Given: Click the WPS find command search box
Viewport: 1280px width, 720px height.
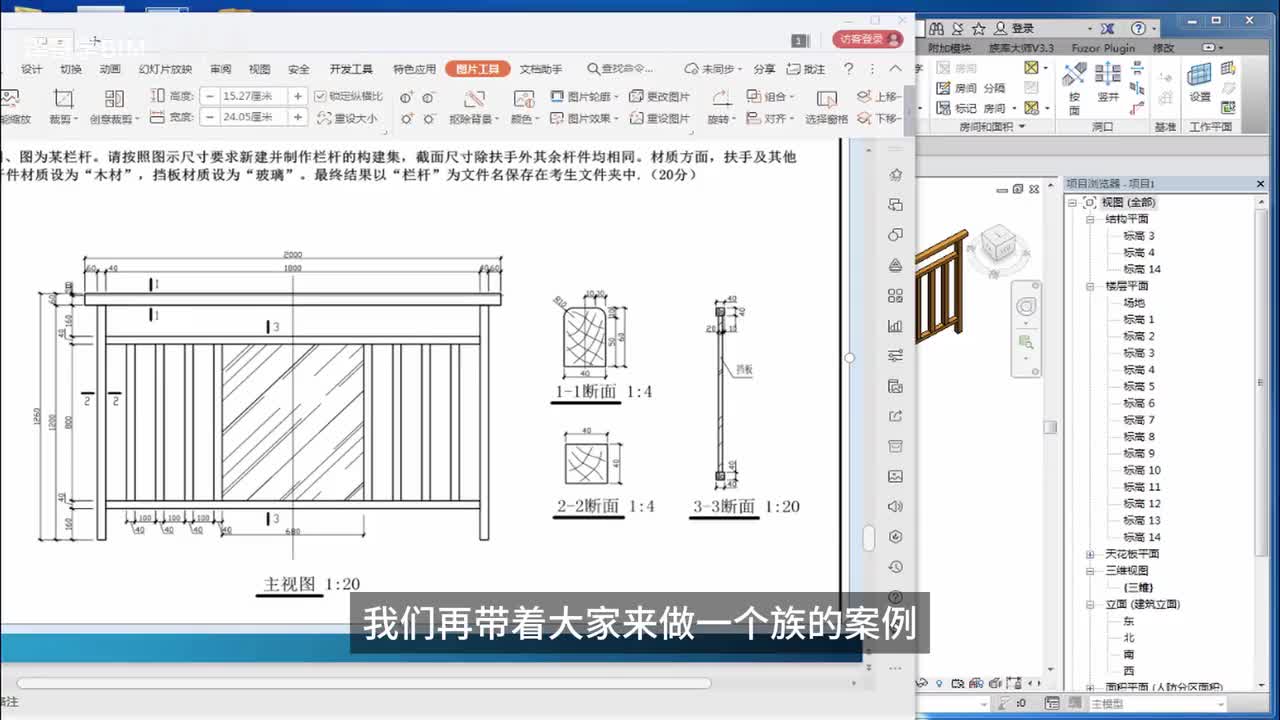Looking at the screenshot, I should (622, 69).
